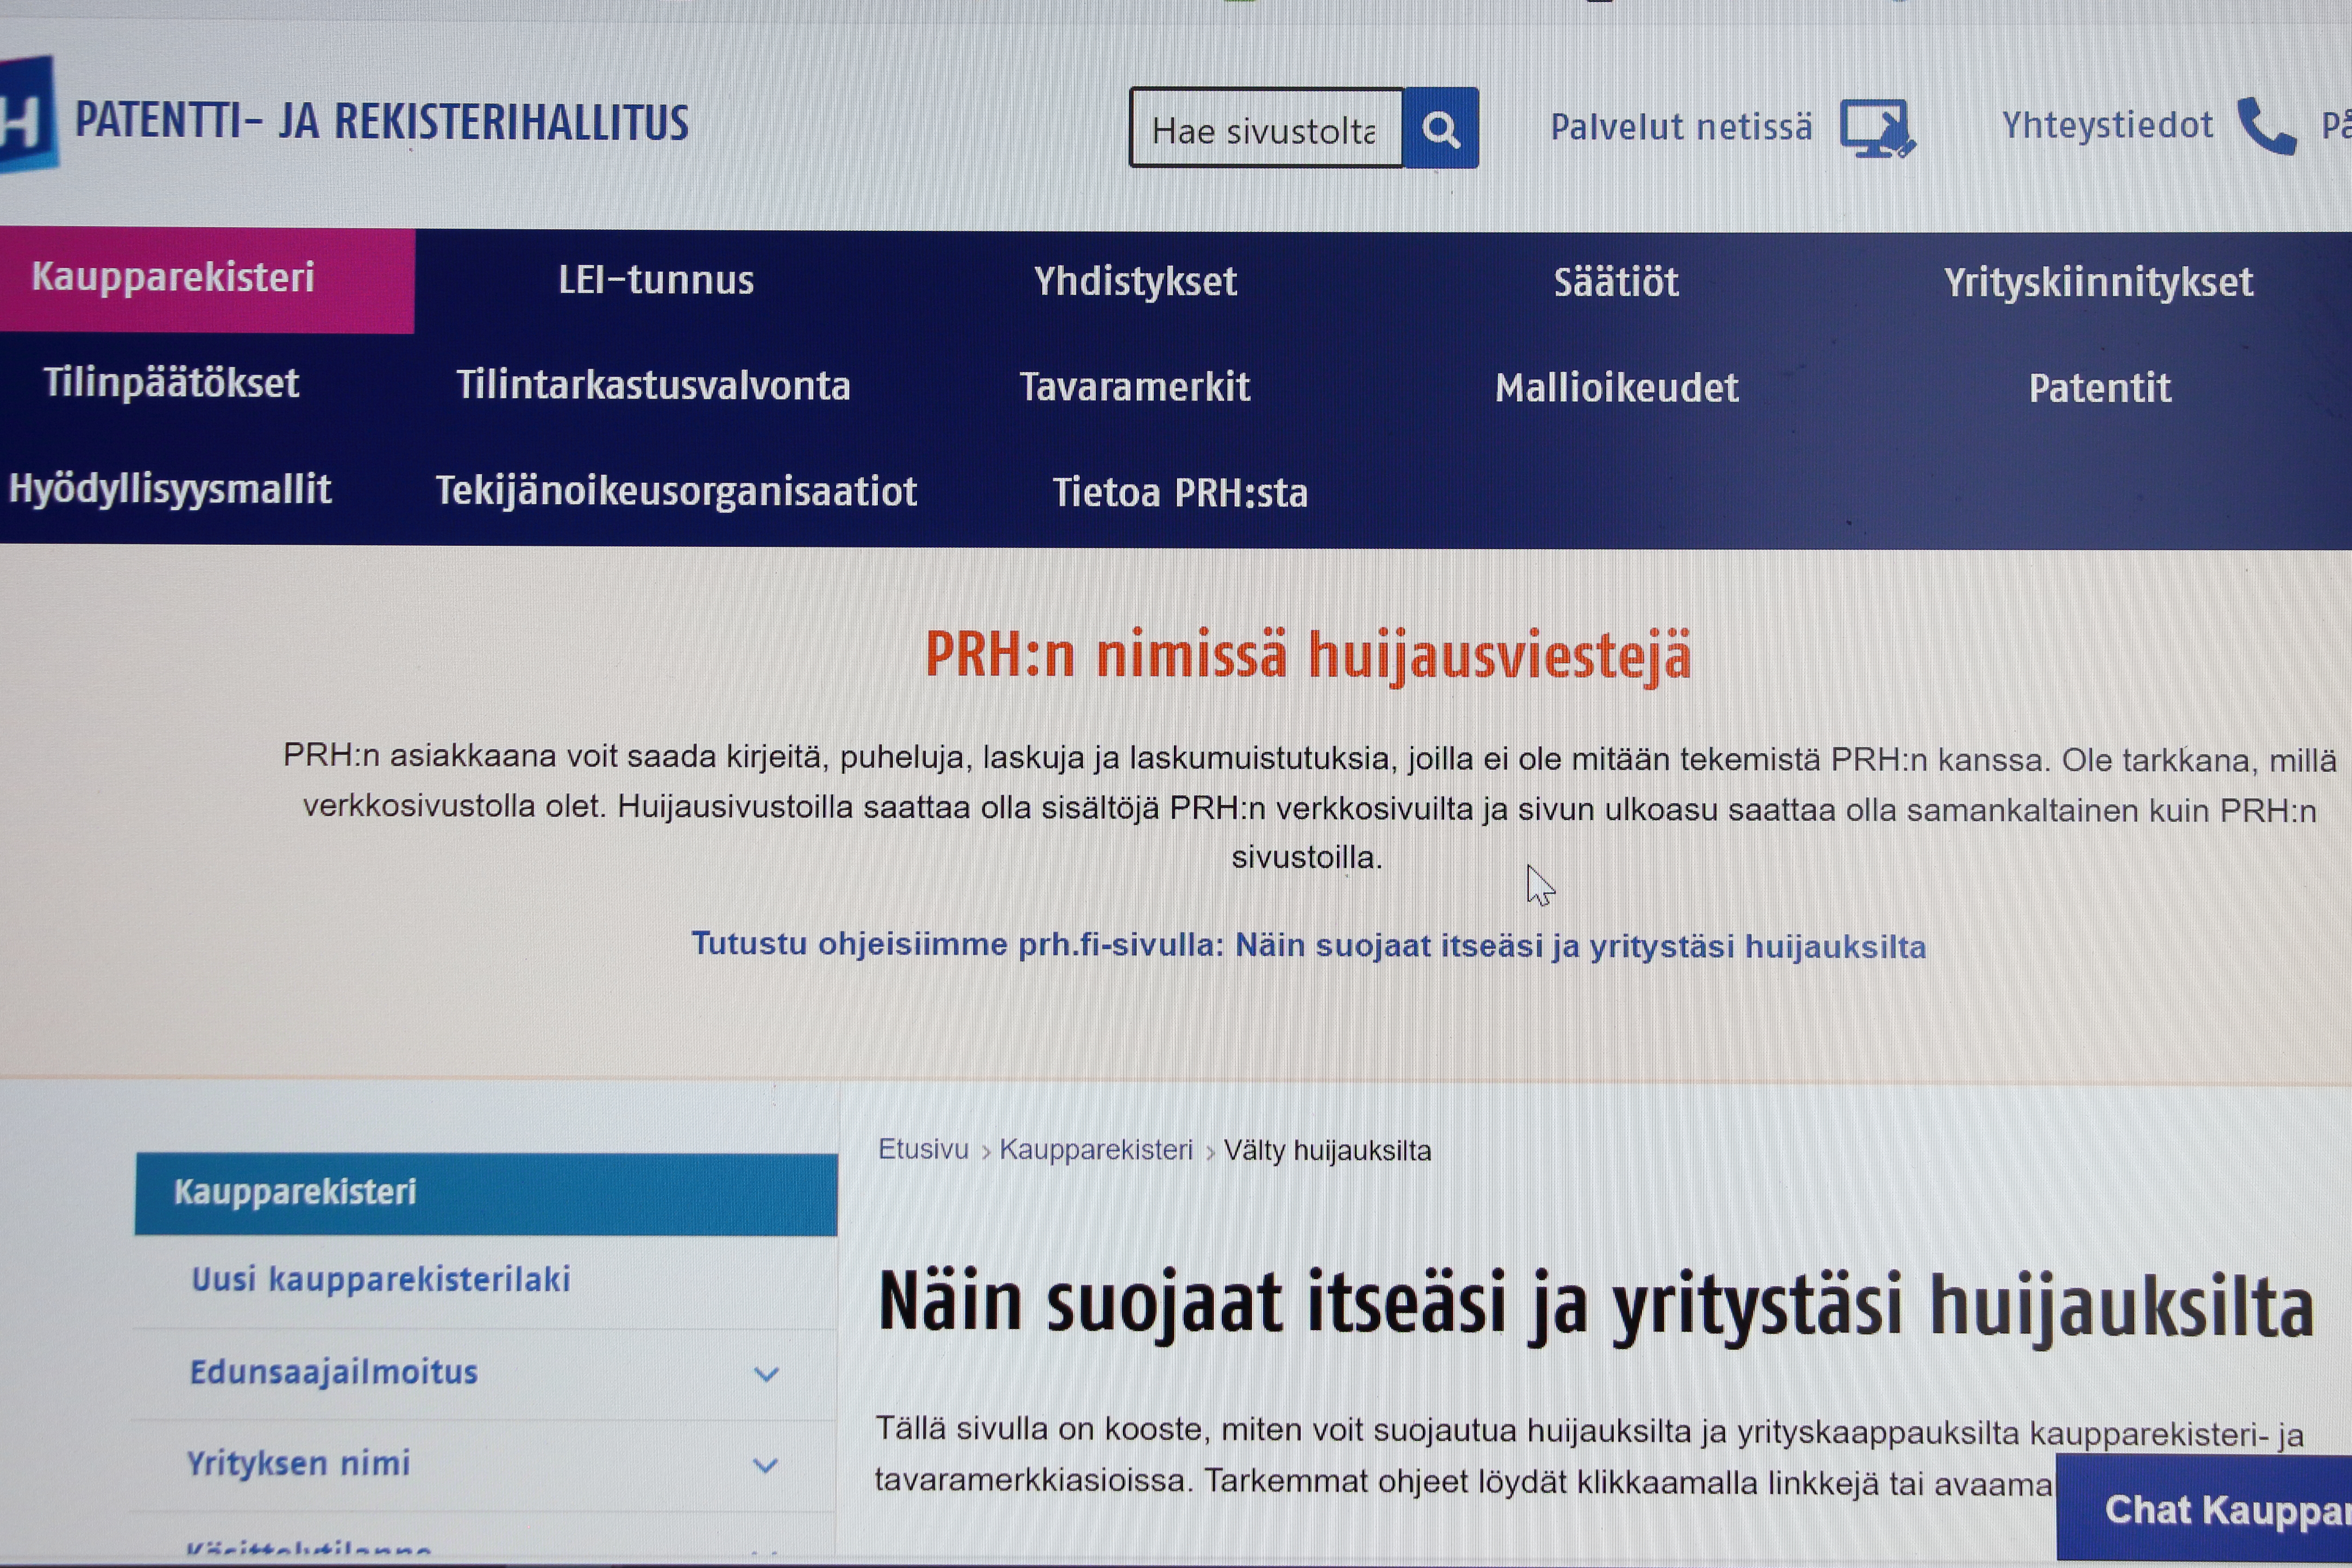Click the Kaupparekisteri sidebar header
The width and height of the screenshot is (2352, 1568).
(x=486, y=1194)
